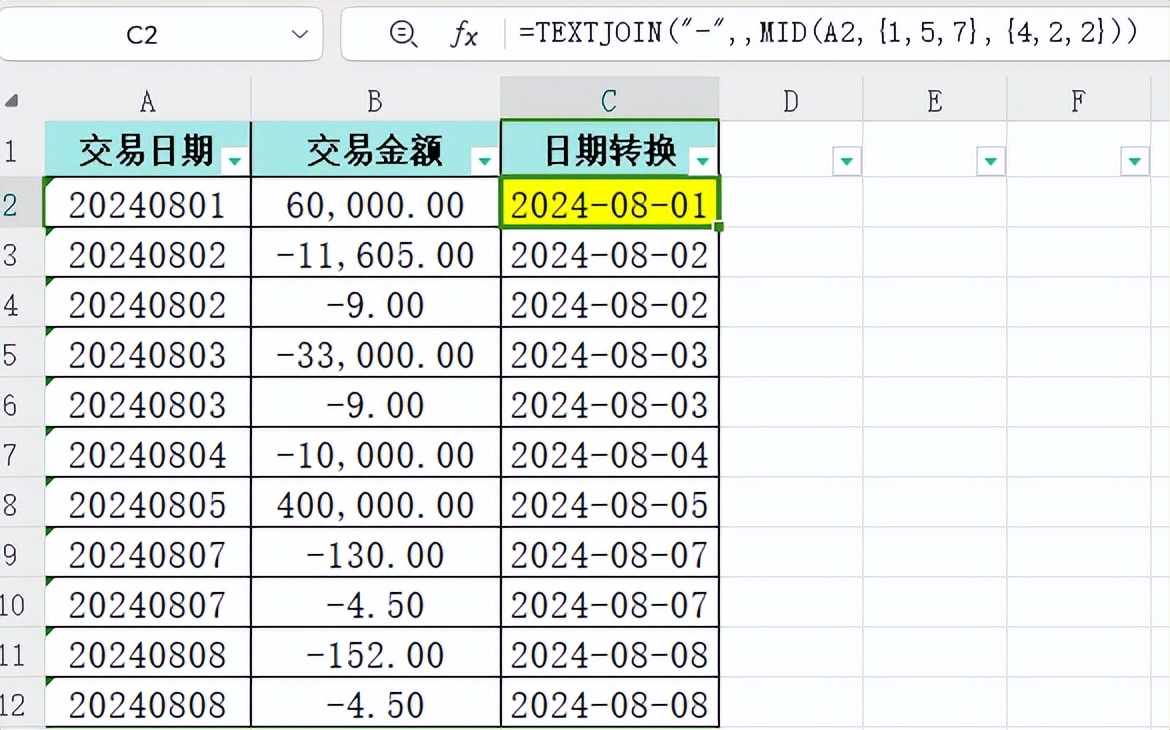Image resolution: width=1170 pixels, height=730 pixels.
Task: Select cell with 60,000.00
Action: click(375, 204)
